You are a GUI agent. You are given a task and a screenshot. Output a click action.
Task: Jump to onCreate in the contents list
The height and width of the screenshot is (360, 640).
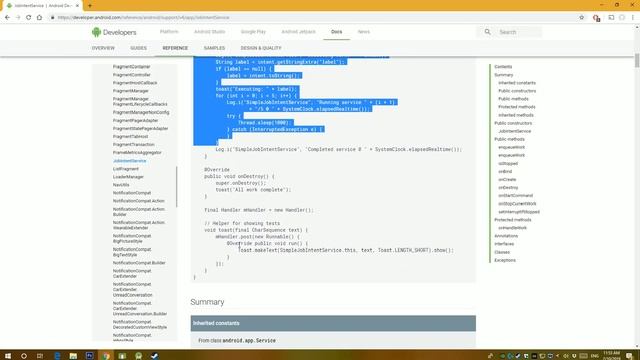pyautogui.click(x=507, y=180)
